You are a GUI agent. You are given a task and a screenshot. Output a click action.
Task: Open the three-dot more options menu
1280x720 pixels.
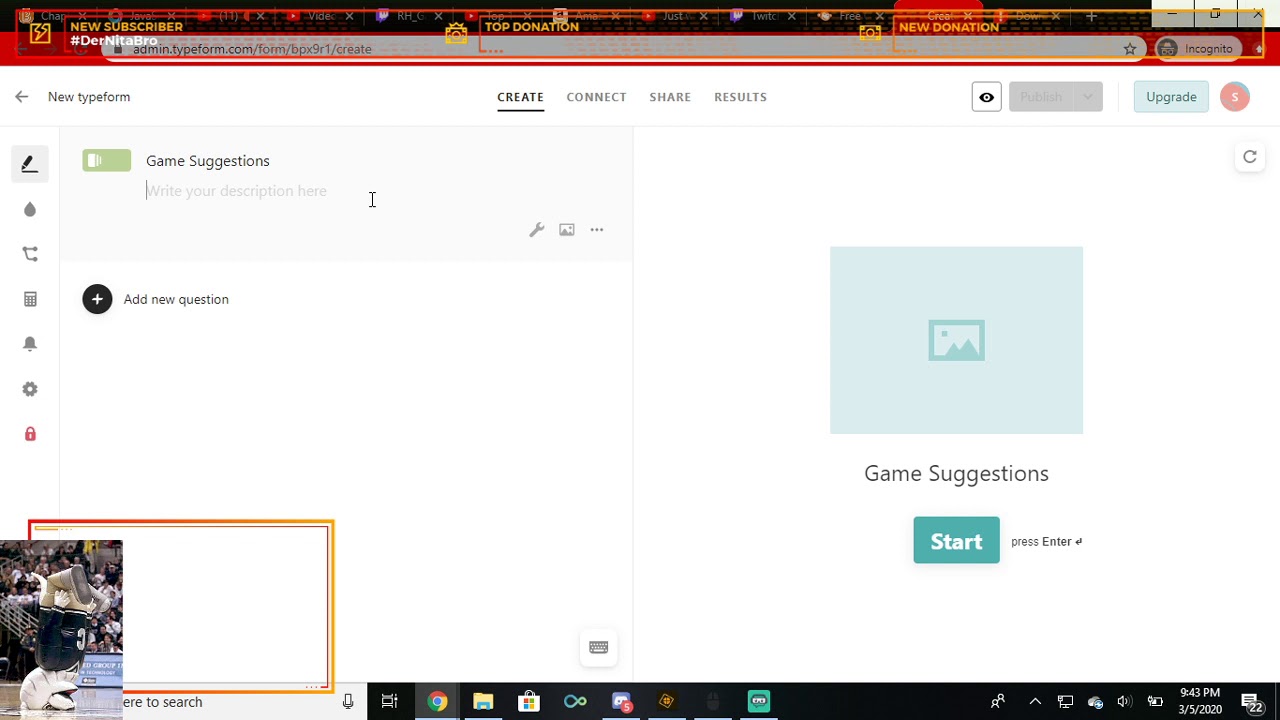click(597, 230)
